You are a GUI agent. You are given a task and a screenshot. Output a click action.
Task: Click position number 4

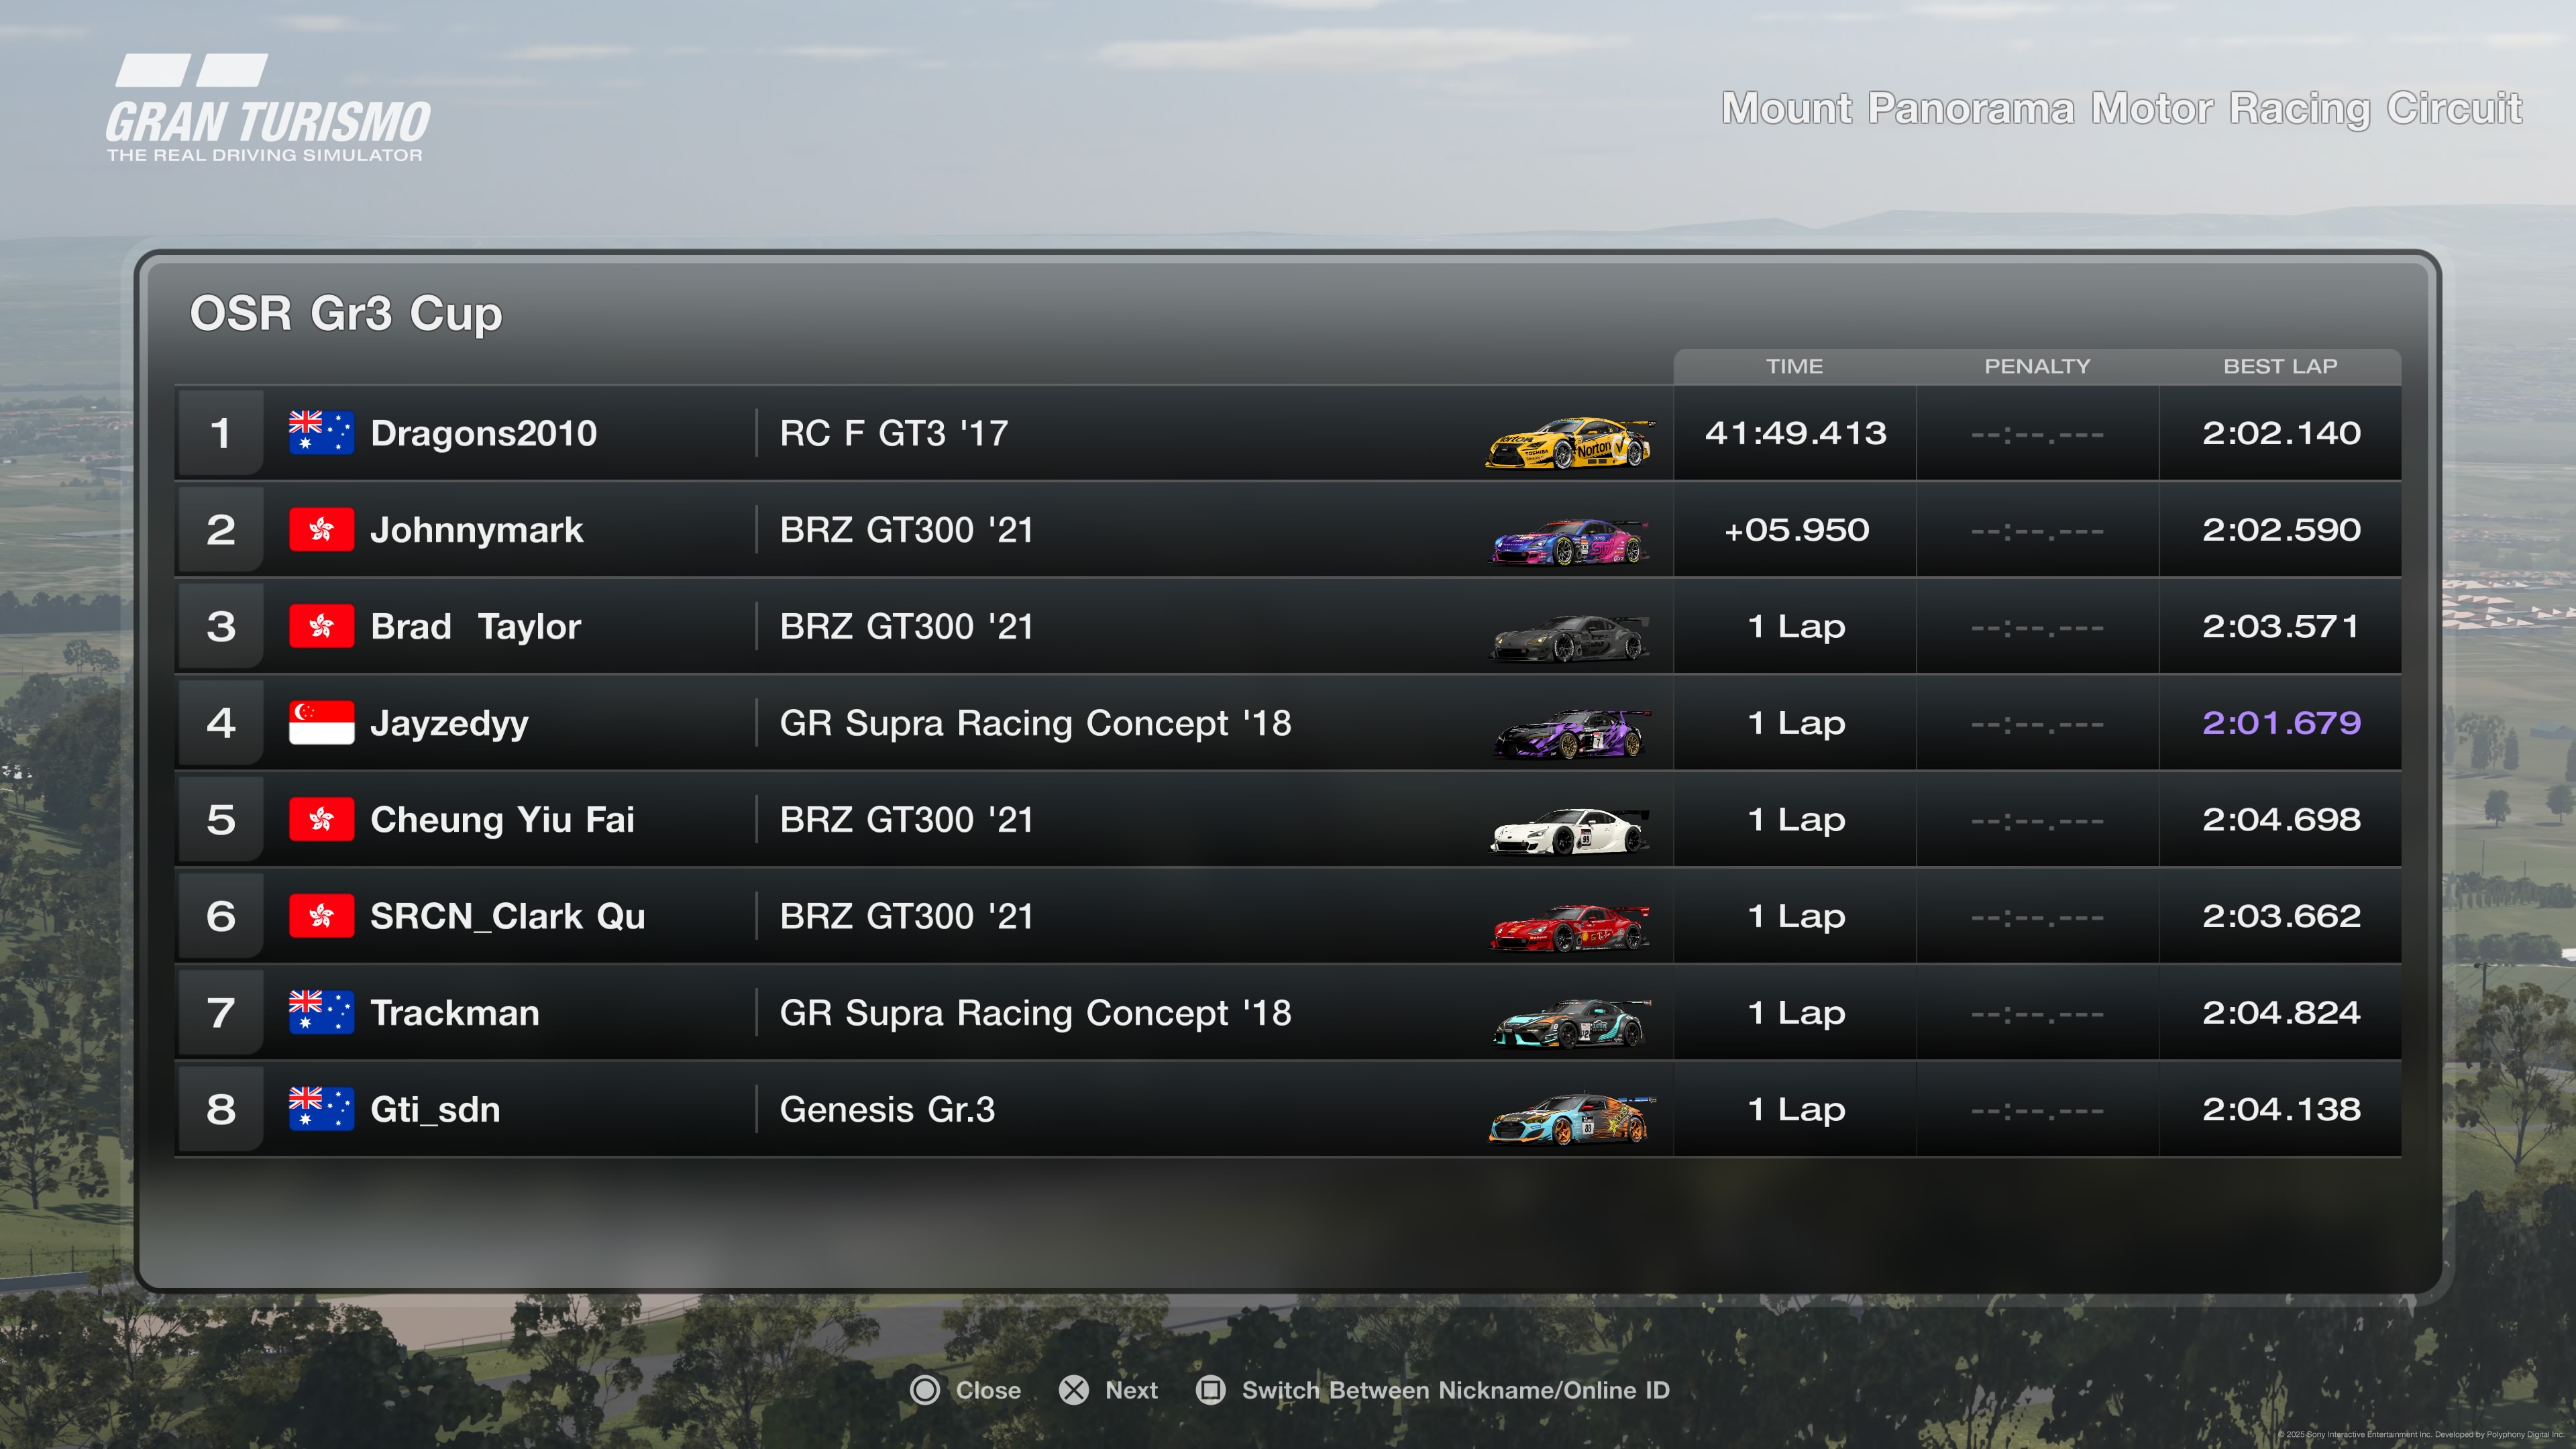(x=220, y=723)
